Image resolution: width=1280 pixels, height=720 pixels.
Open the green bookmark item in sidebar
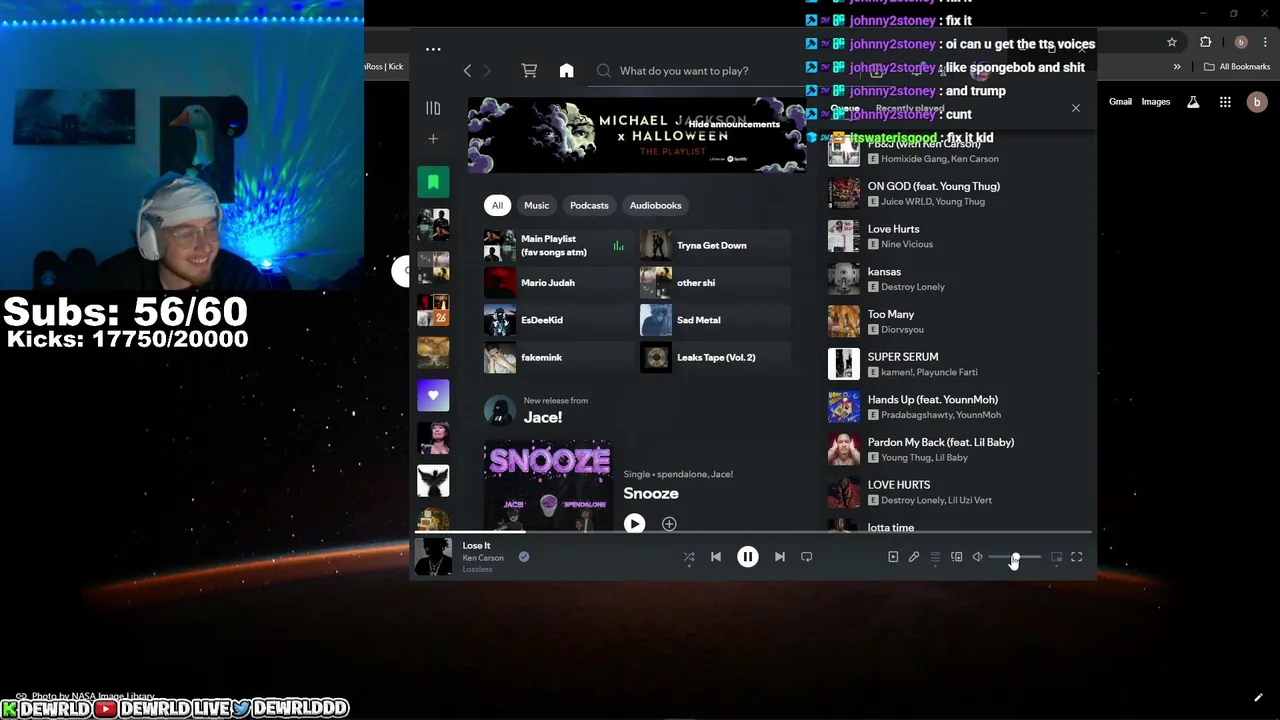433,182
